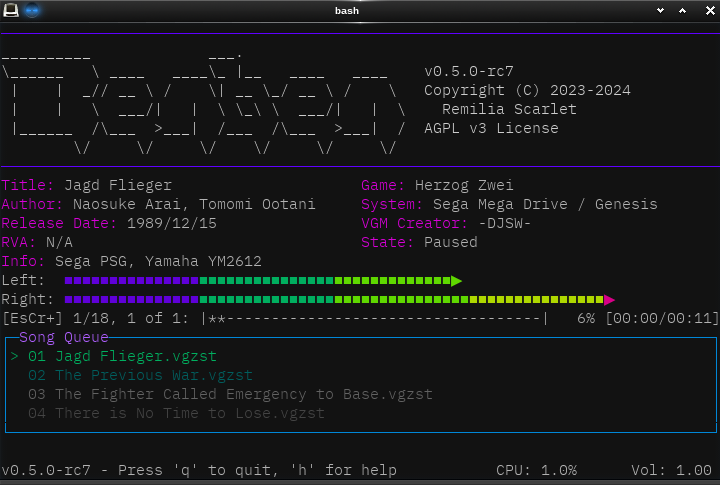Click the '6%' progress percentage
The height and width of the screenshot is (485, 720).
pos(586,318)
